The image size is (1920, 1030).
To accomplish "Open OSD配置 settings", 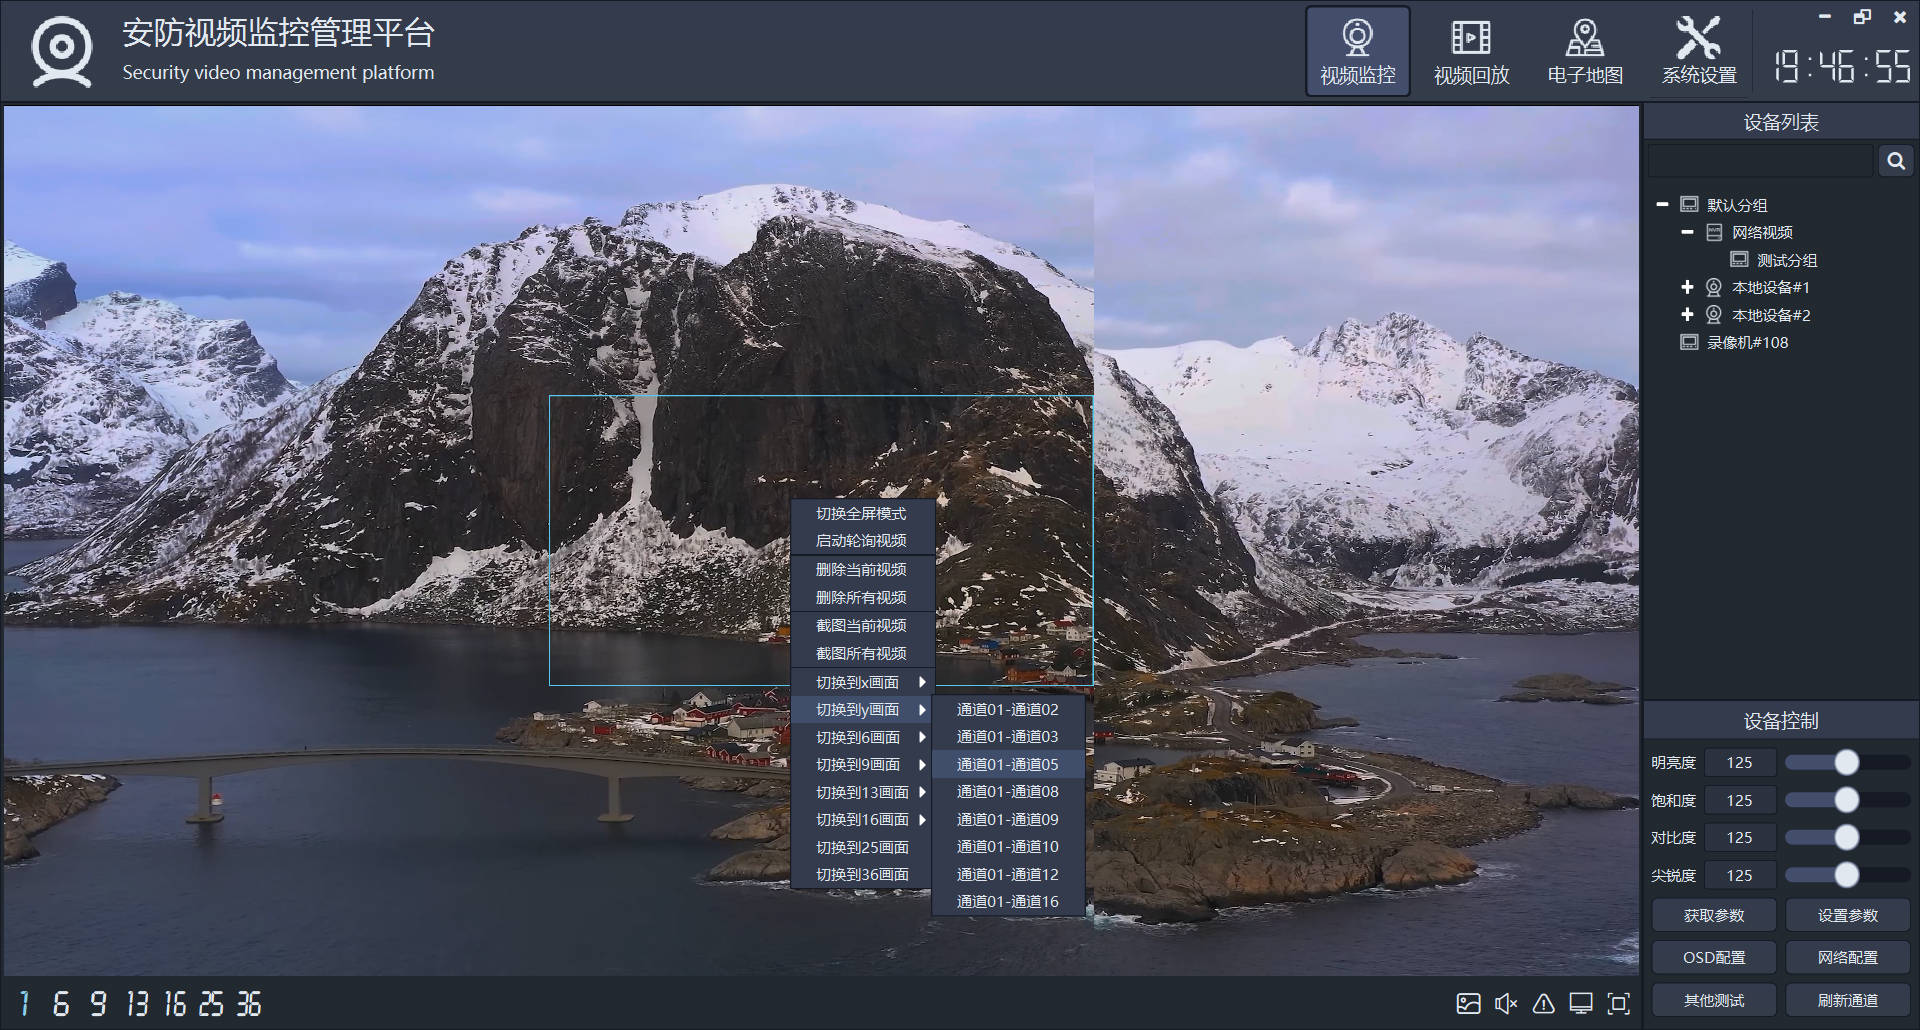I will click(1714, 957).
